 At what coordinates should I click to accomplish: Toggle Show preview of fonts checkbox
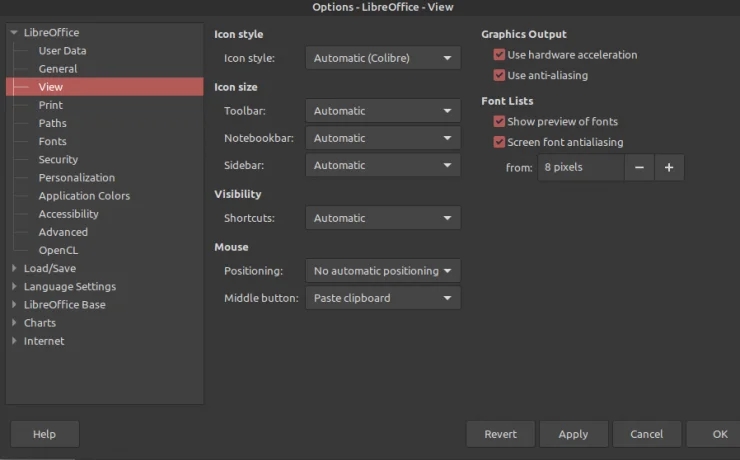click(499, 122)
